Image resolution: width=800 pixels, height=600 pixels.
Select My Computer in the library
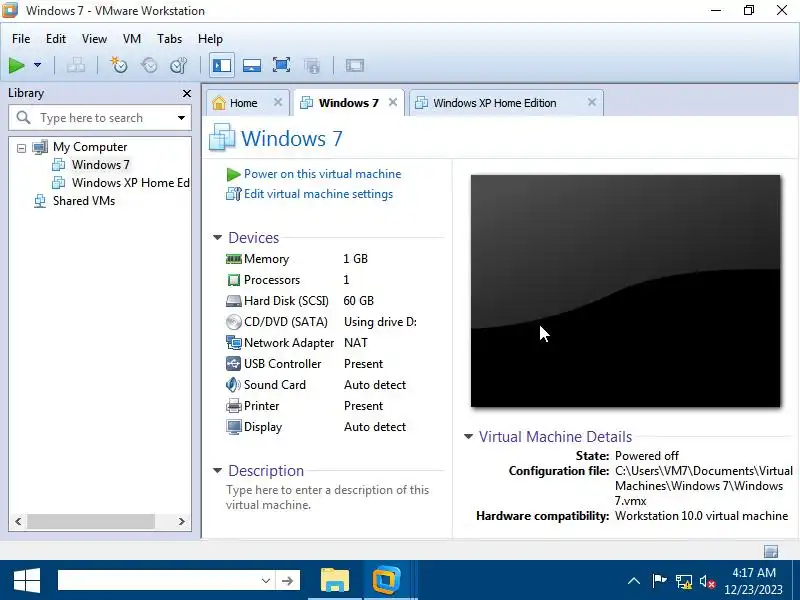point(90,147)
